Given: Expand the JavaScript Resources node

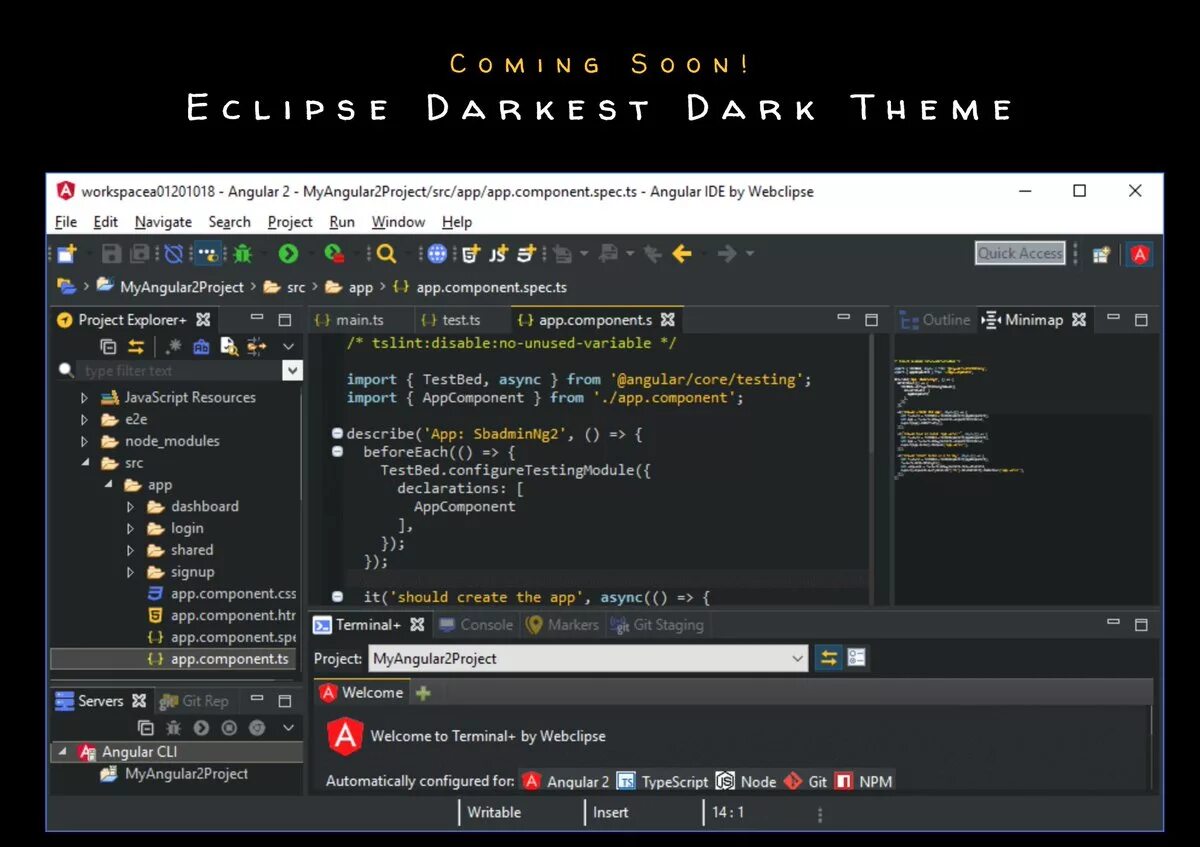Looking at the screenshot, I should tap(85, 397).
